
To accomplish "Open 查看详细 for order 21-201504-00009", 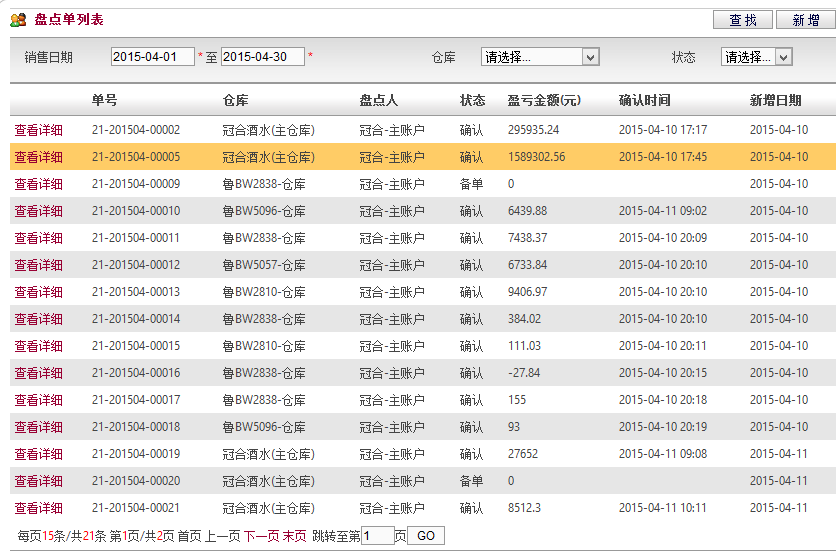I will [x=39, y=184].
